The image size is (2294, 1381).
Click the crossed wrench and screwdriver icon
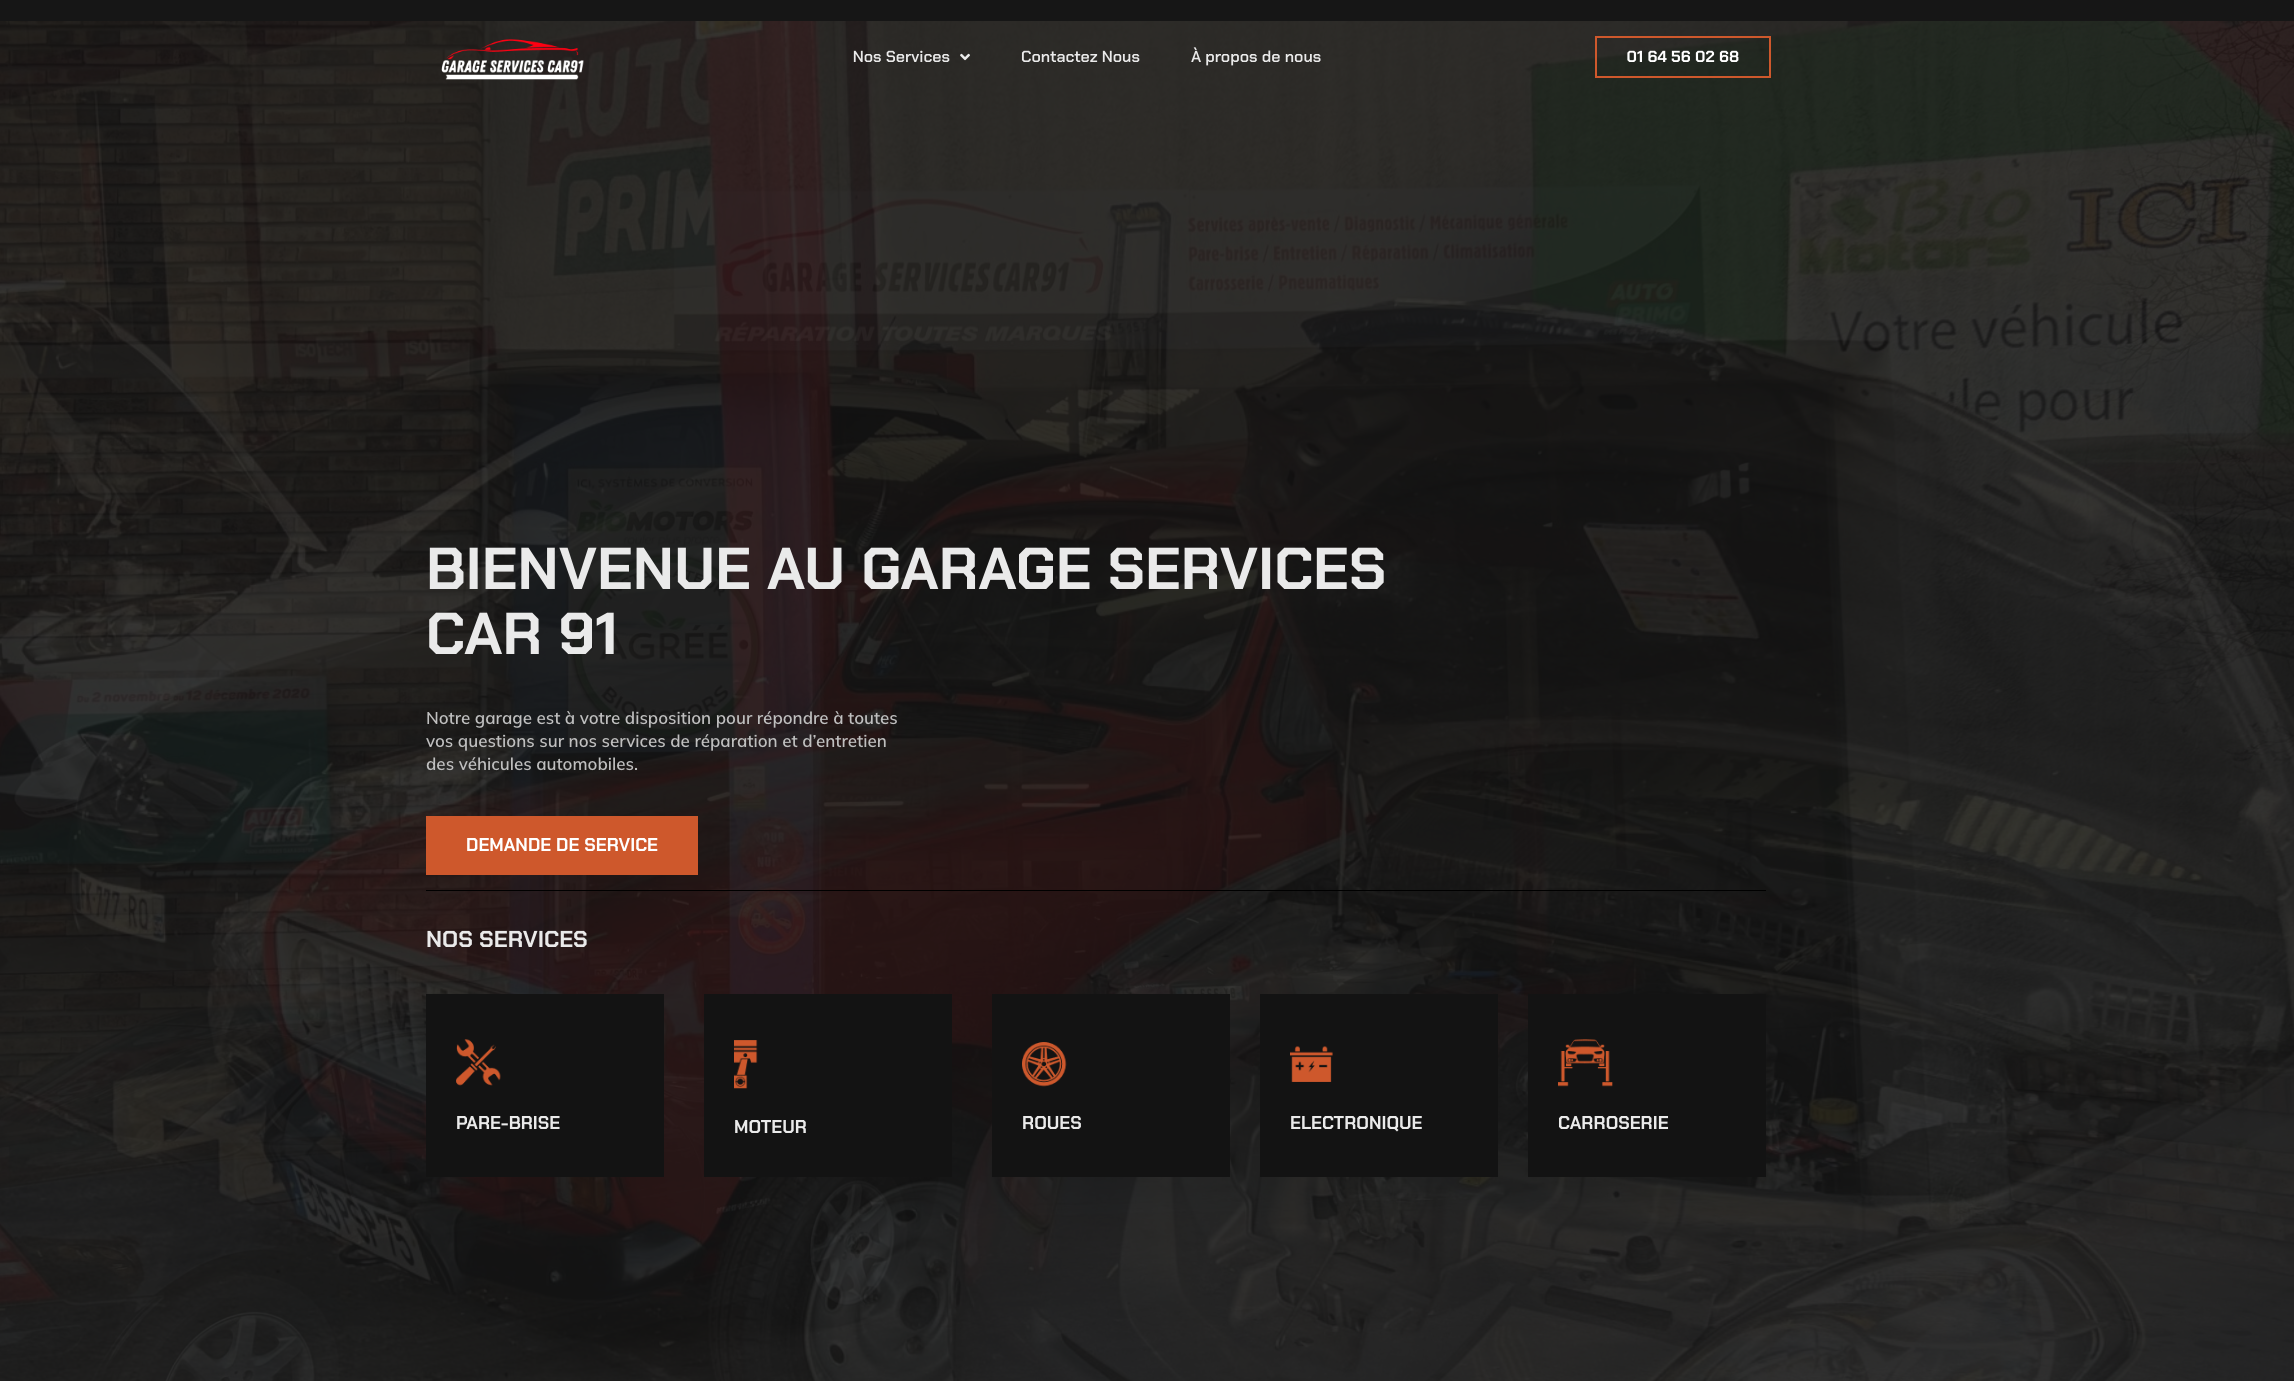pyautogui.click(x=477, y=1063)
